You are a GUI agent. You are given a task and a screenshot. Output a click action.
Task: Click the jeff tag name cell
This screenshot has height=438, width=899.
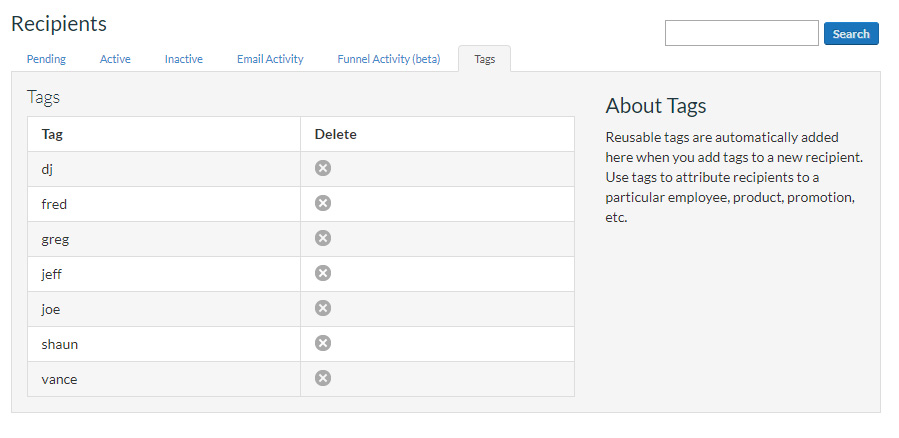[x=52, y=274]
